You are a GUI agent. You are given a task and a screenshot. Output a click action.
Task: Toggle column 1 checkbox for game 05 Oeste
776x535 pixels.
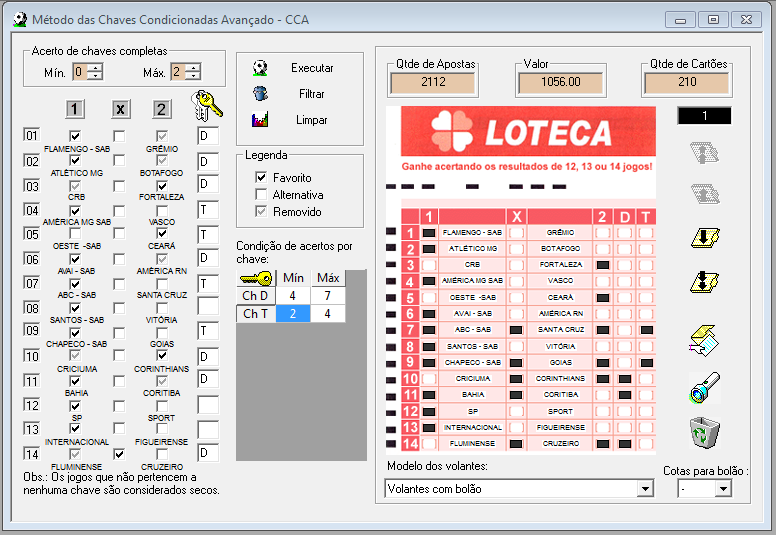75,233
